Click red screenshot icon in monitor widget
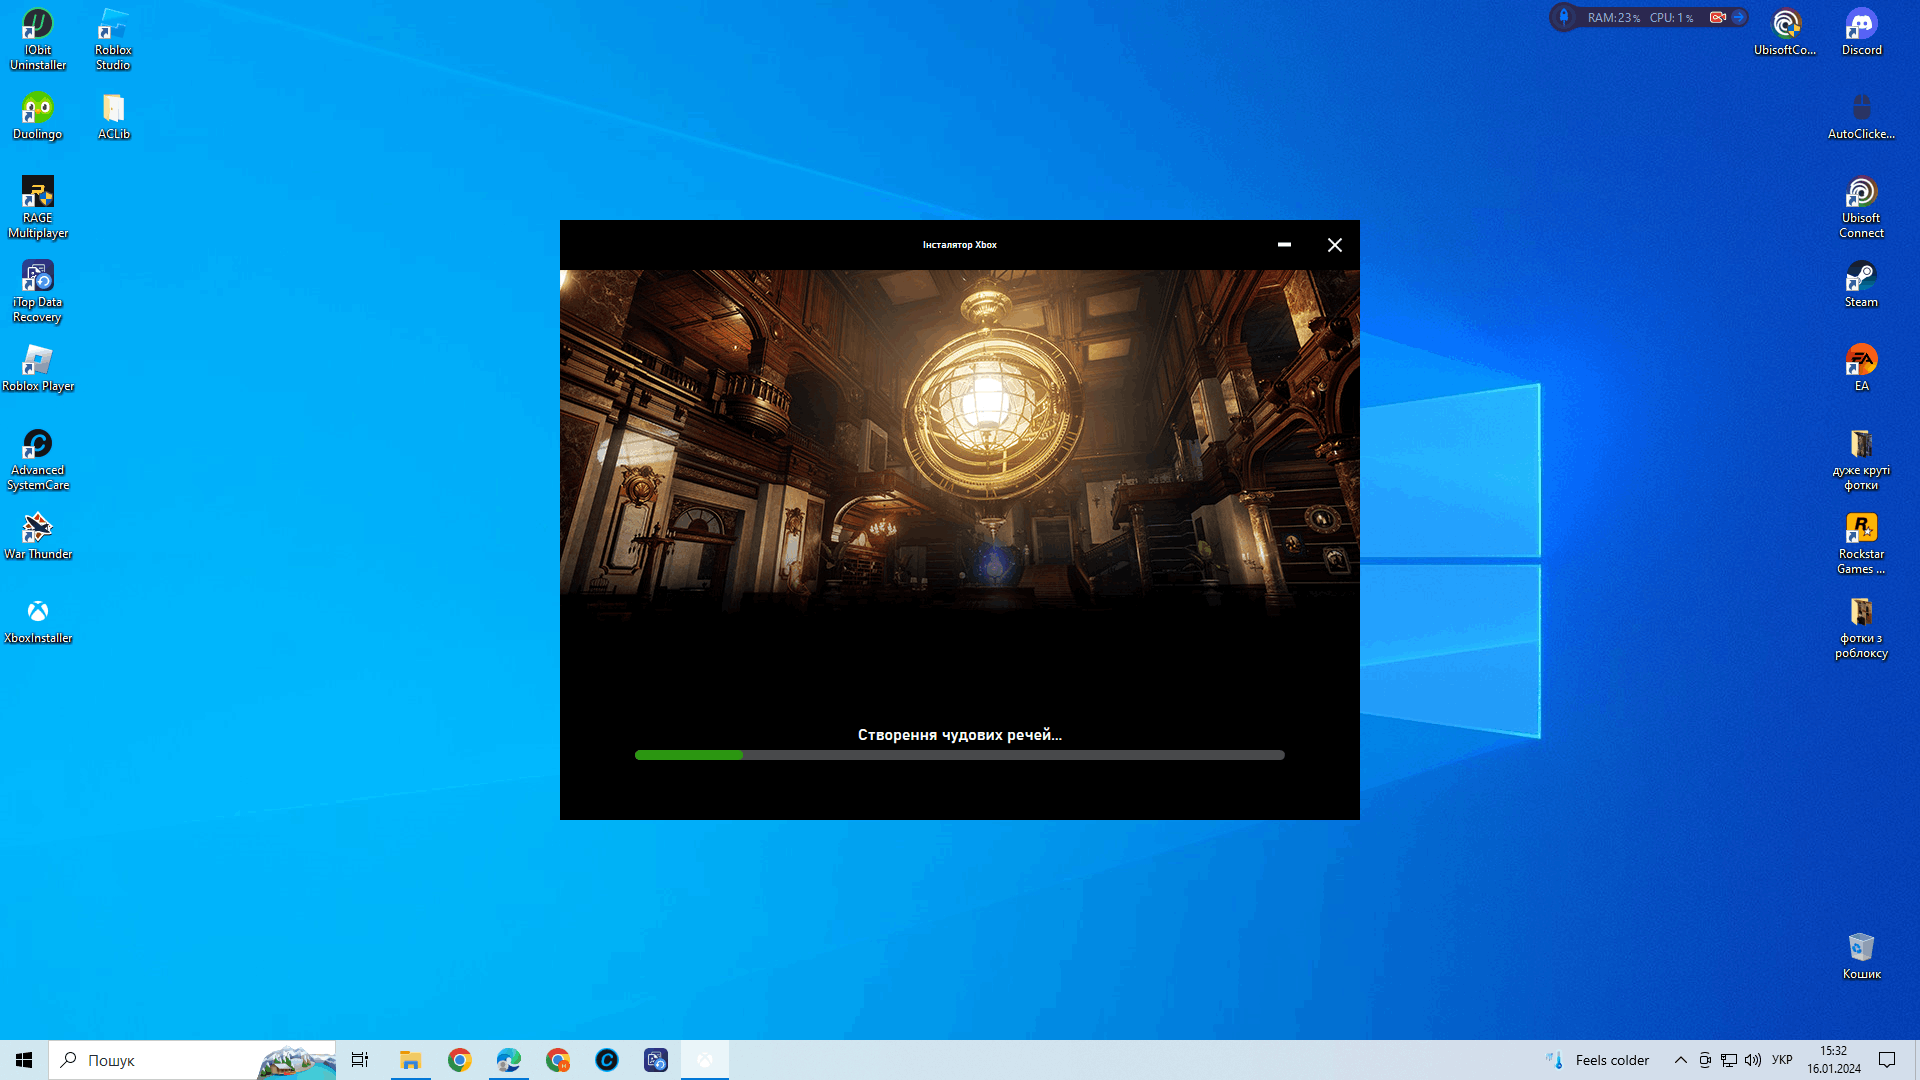 (1717, 17)
